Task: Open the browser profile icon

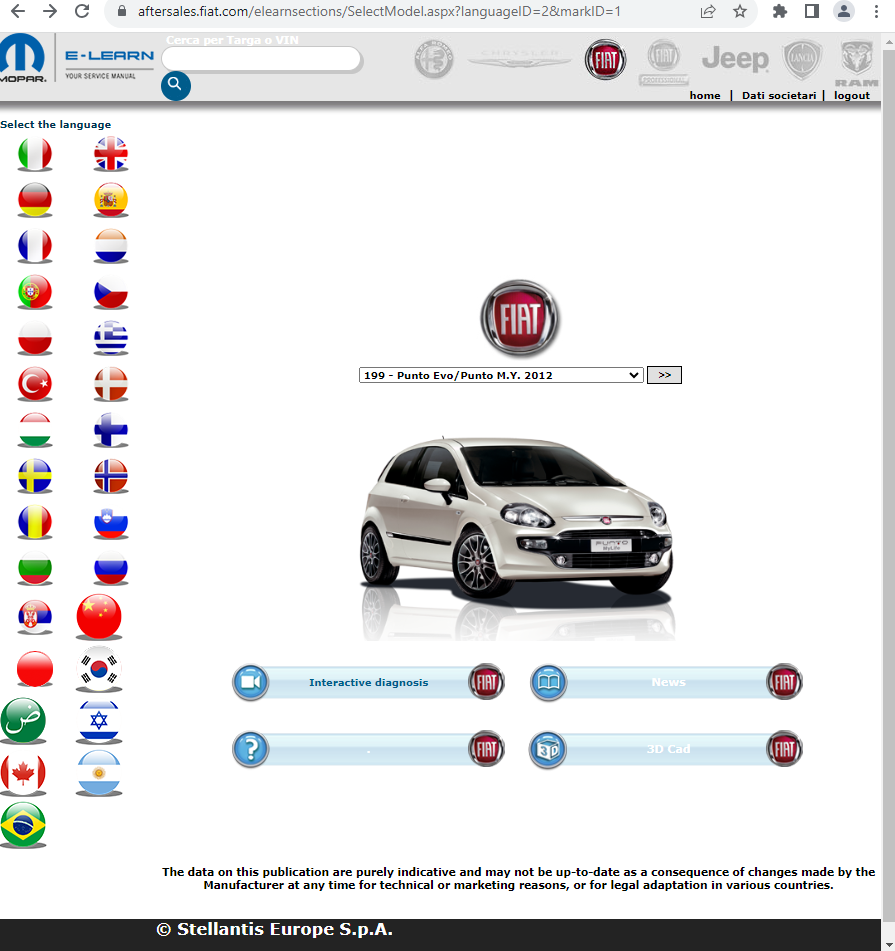Action: [x=843, y=11]
